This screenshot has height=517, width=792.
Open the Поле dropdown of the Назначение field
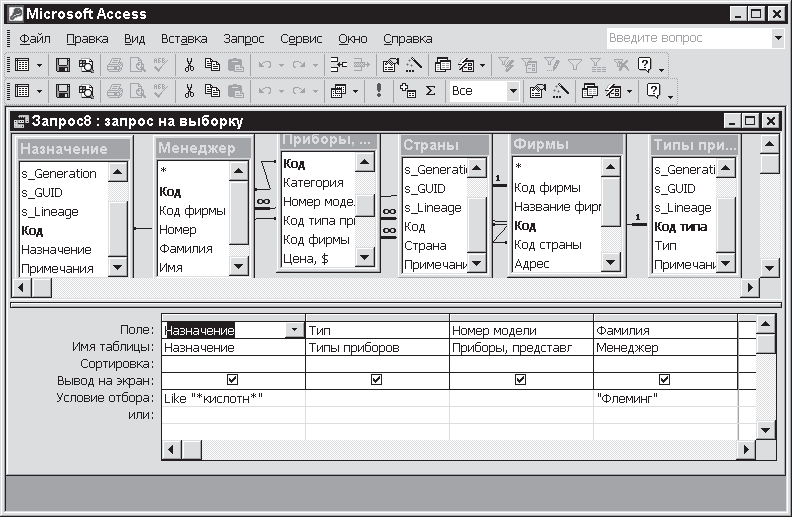coord(293,330)
